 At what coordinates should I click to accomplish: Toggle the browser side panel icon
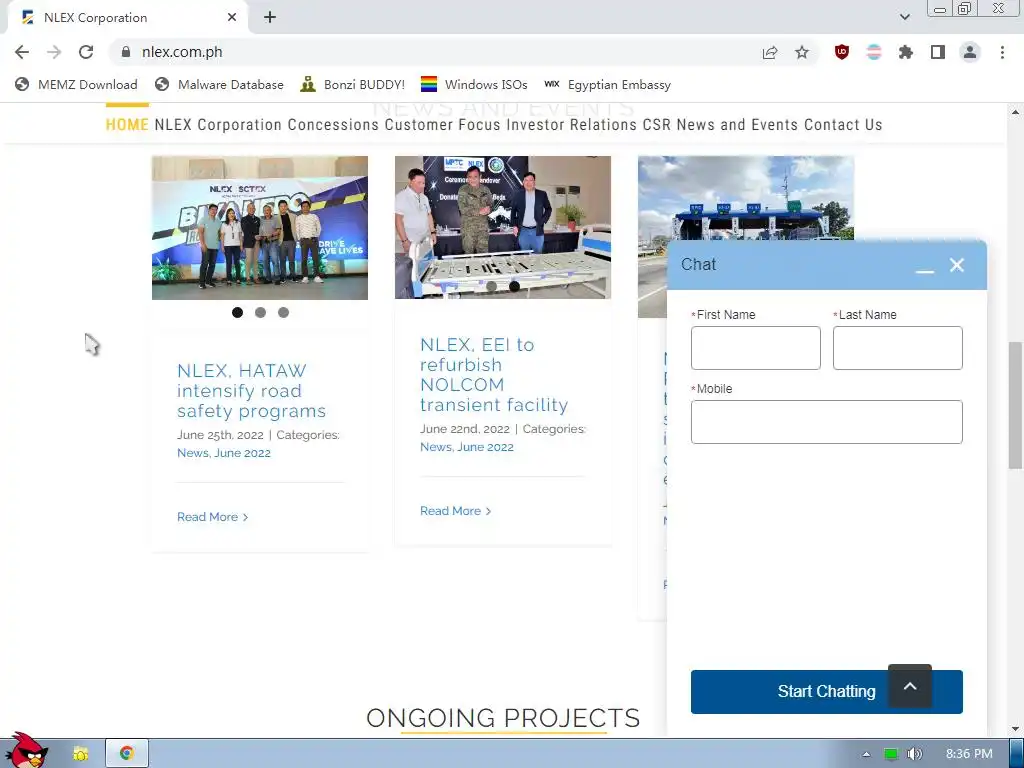[x=938, y=52]
